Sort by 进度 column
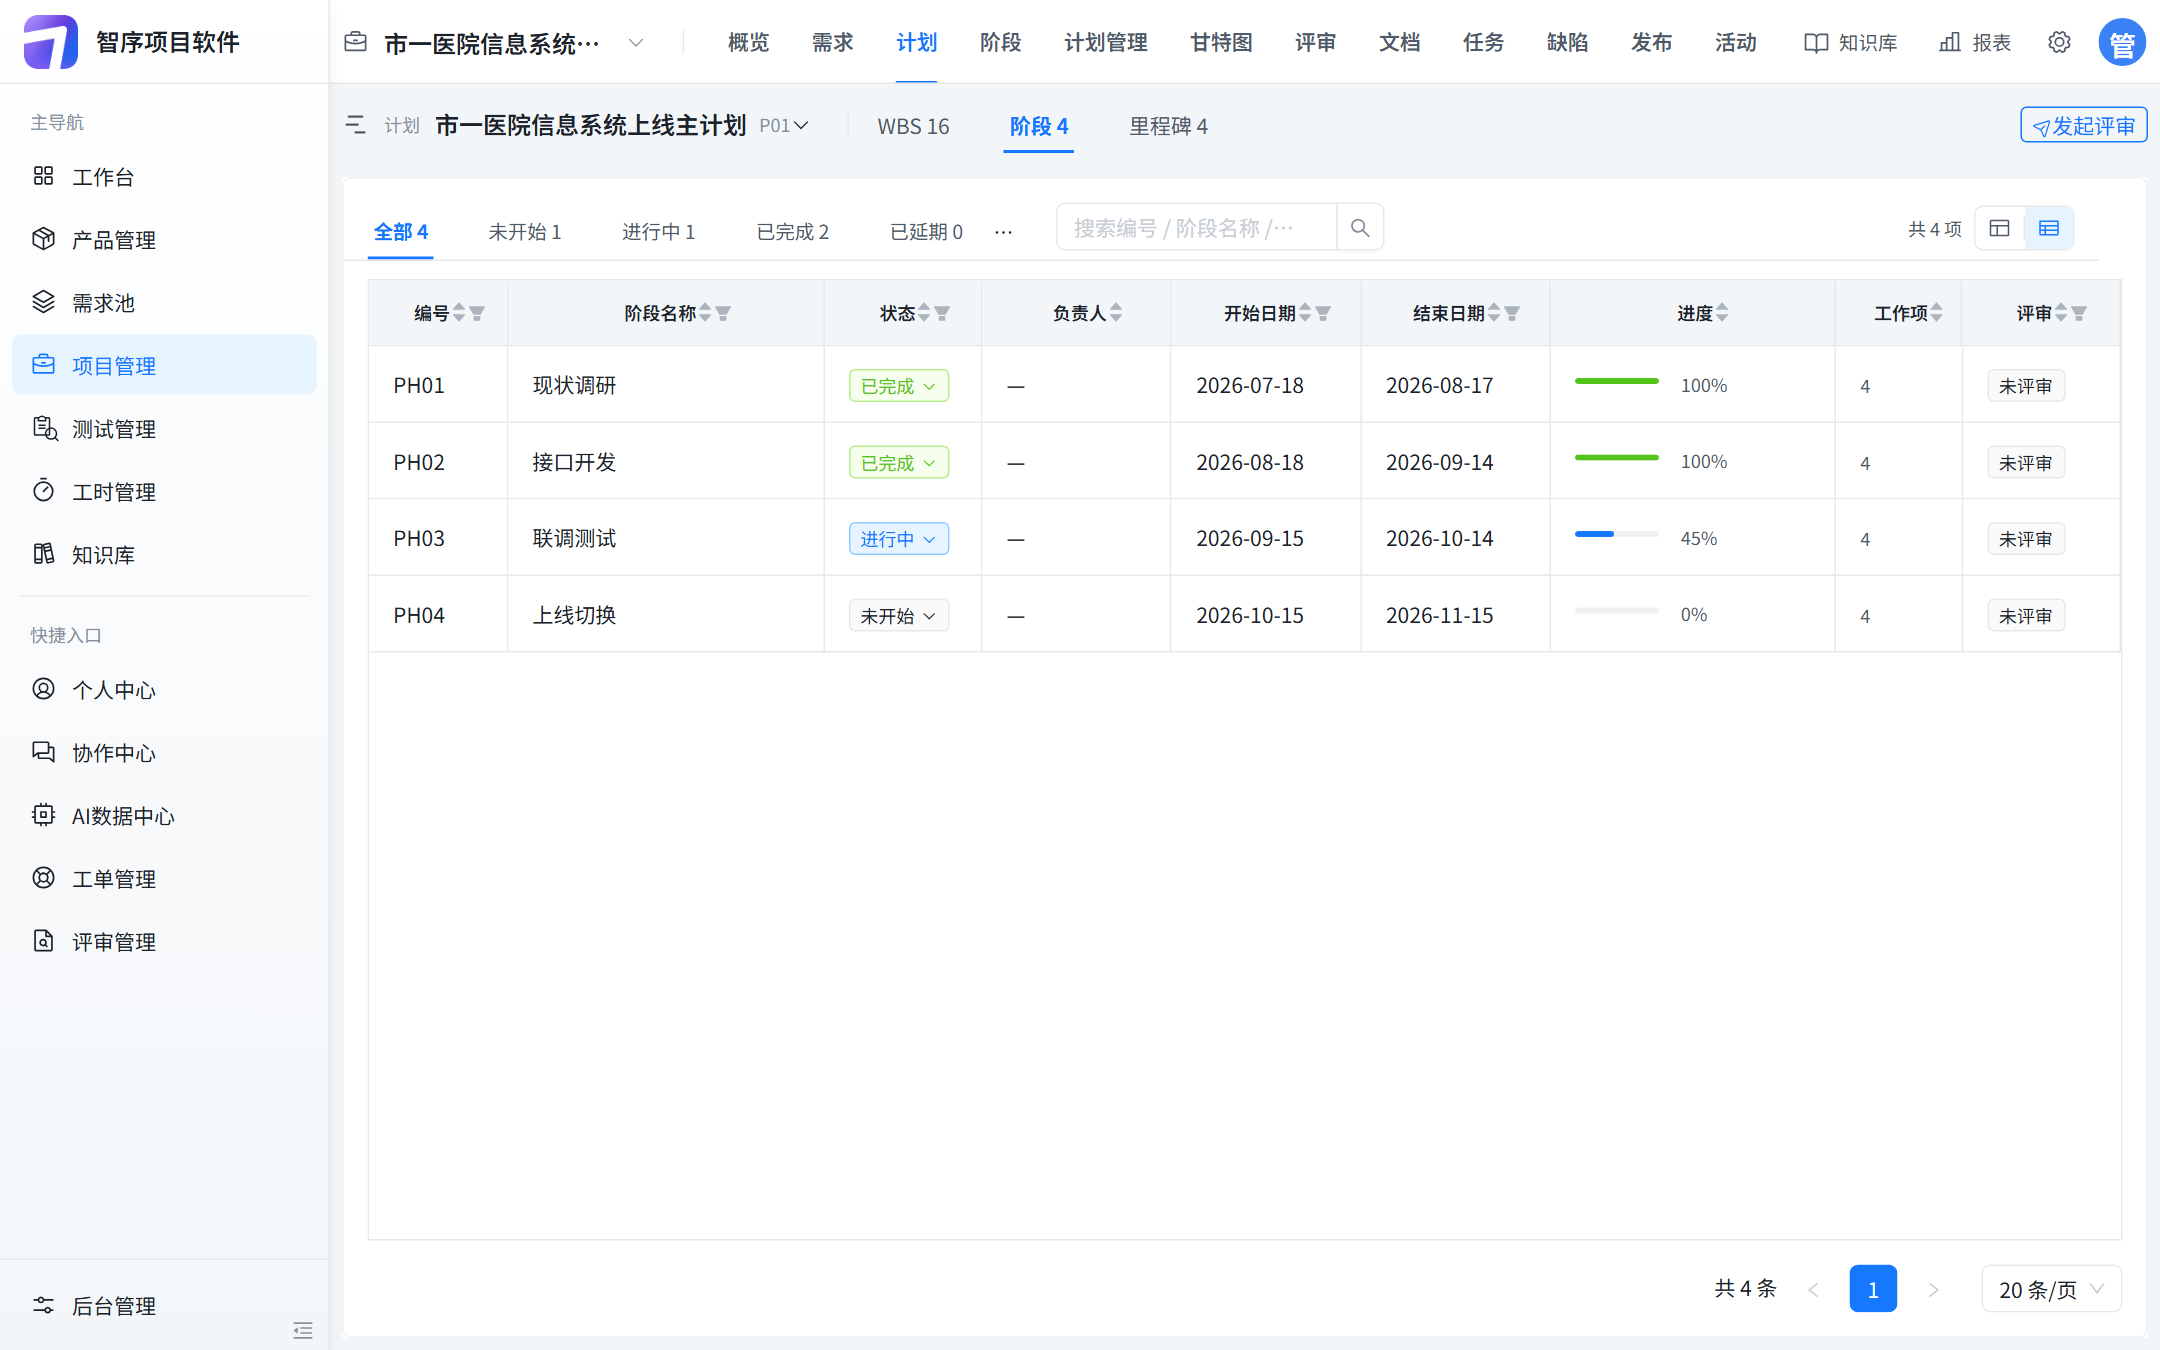 click(x=1722, y=313)
